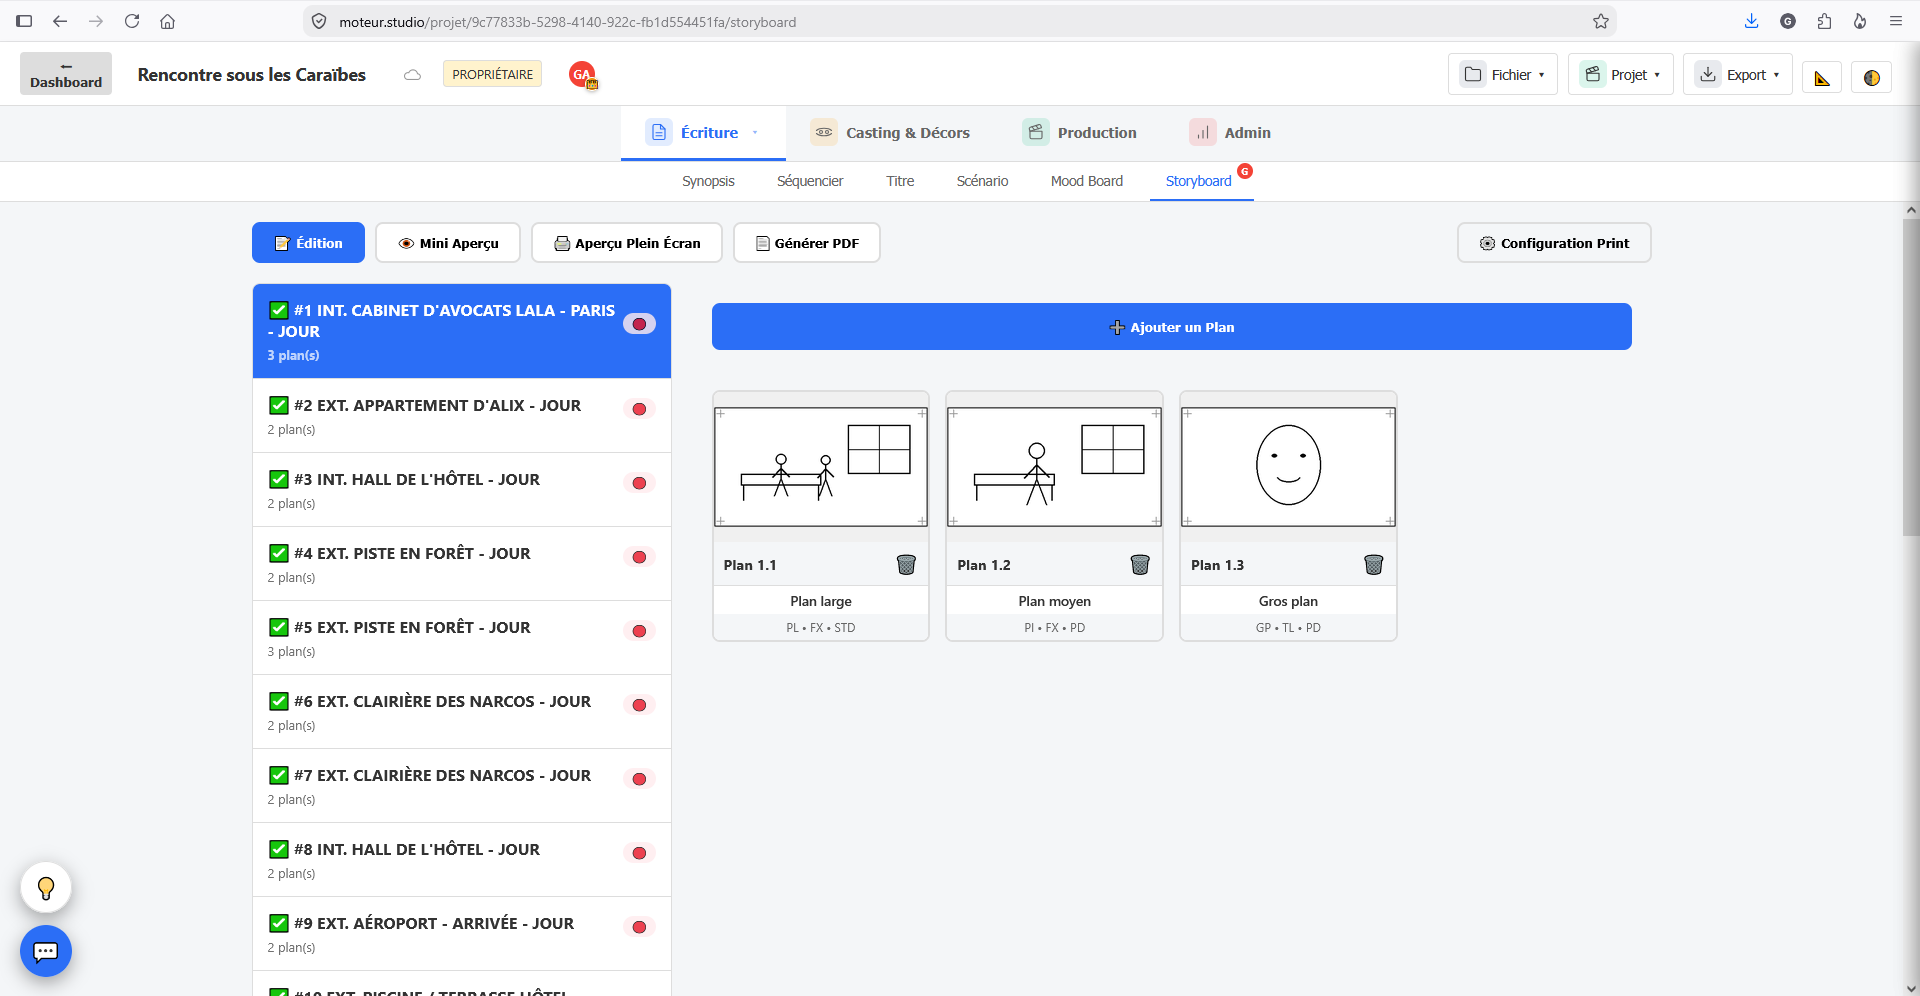Reload the browser page

(131, 21)
